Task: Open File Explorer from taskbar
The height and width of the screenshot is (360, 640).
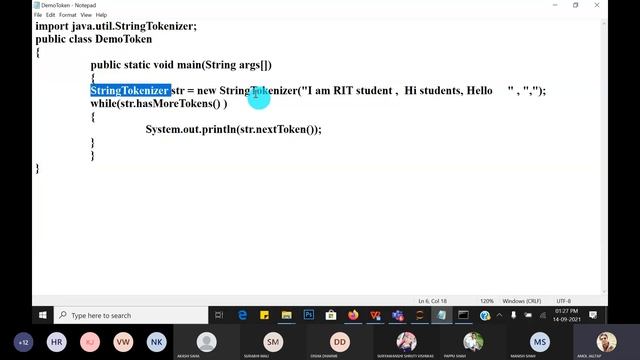Action: point(287,315)
